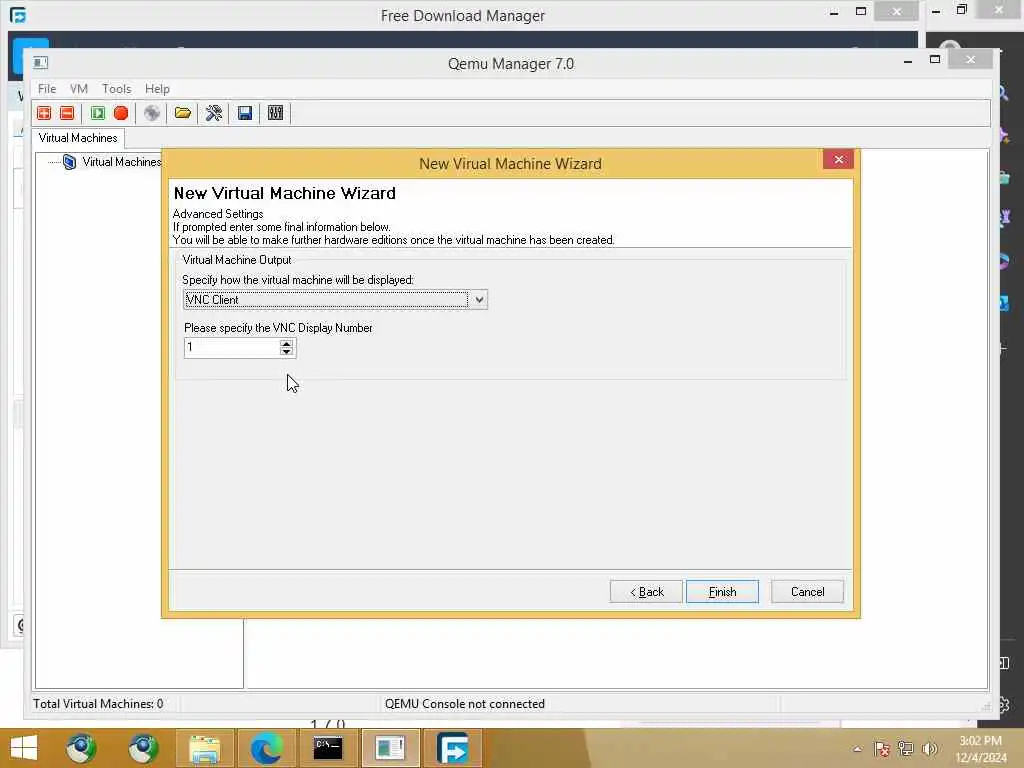Viewport: 1024px width, 768px height.
Task: Cancel the New Virtual Machine Wizard
Action: pos(807,592)
